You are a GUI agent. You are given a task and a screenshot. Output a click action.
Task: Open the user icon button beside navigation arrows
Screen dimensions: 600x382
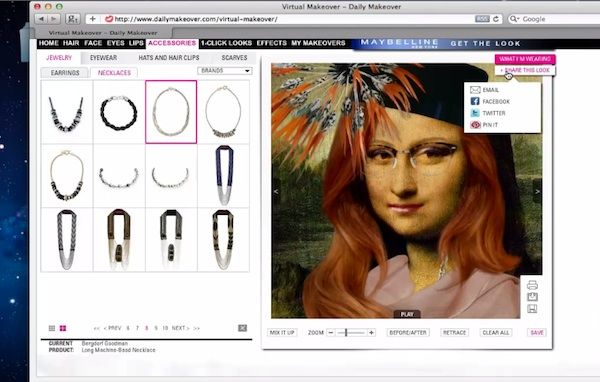click(x=72, y=19)
